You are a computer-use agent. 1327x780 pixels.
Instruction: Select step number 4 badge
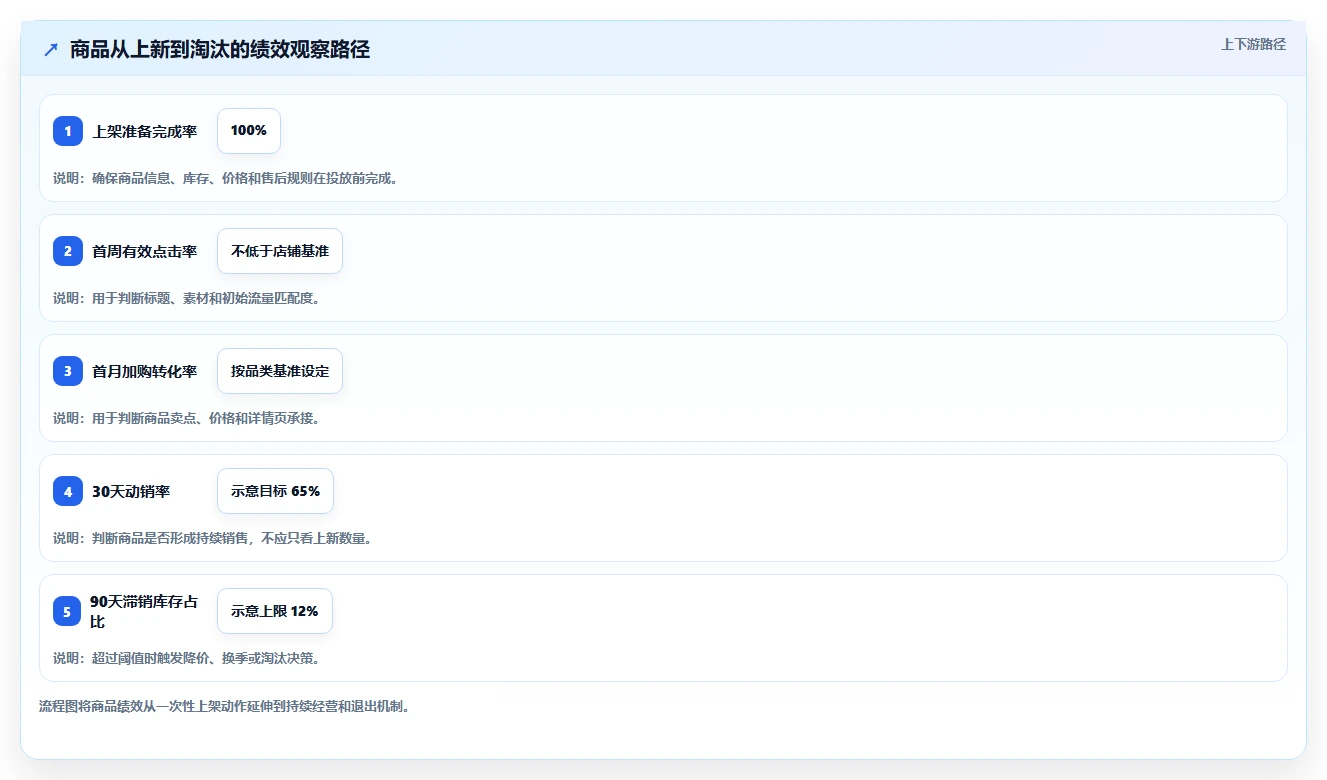point(68,491)
